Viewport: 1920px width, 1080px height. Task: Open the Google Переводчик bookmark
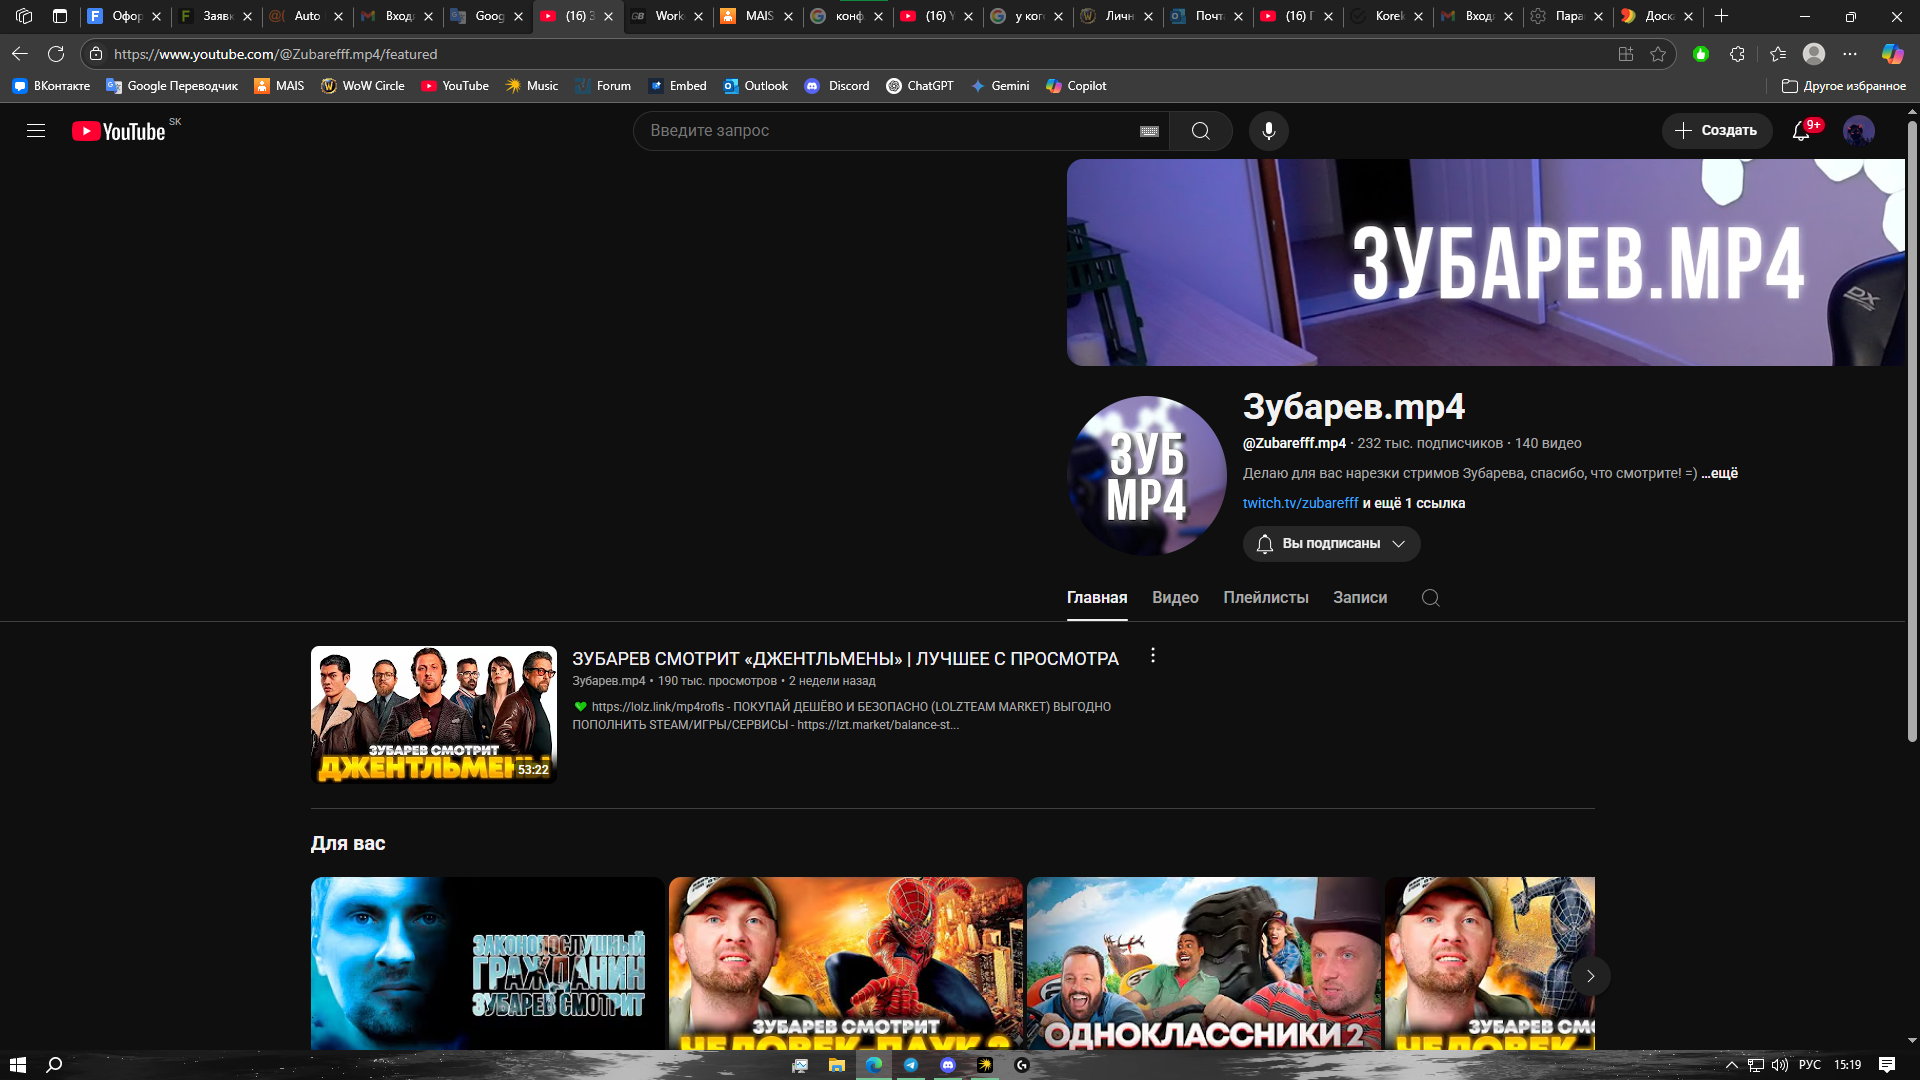(172, 86)
